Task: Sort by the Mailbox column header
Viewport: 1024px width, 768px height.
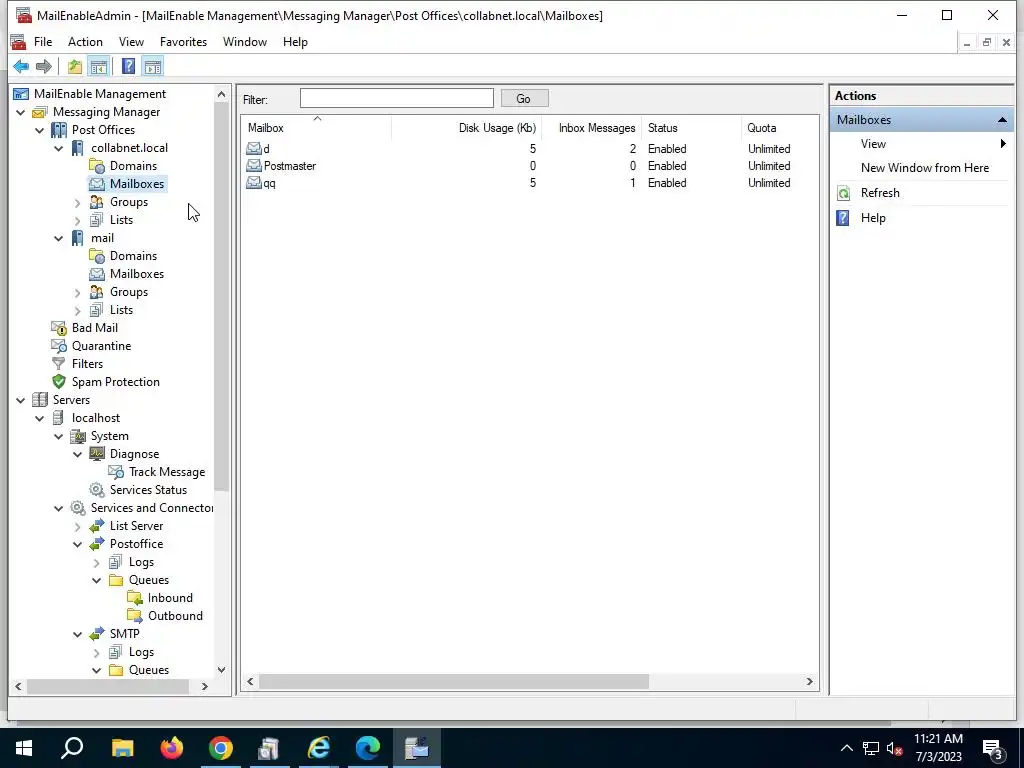Action: tap(317, 128)
